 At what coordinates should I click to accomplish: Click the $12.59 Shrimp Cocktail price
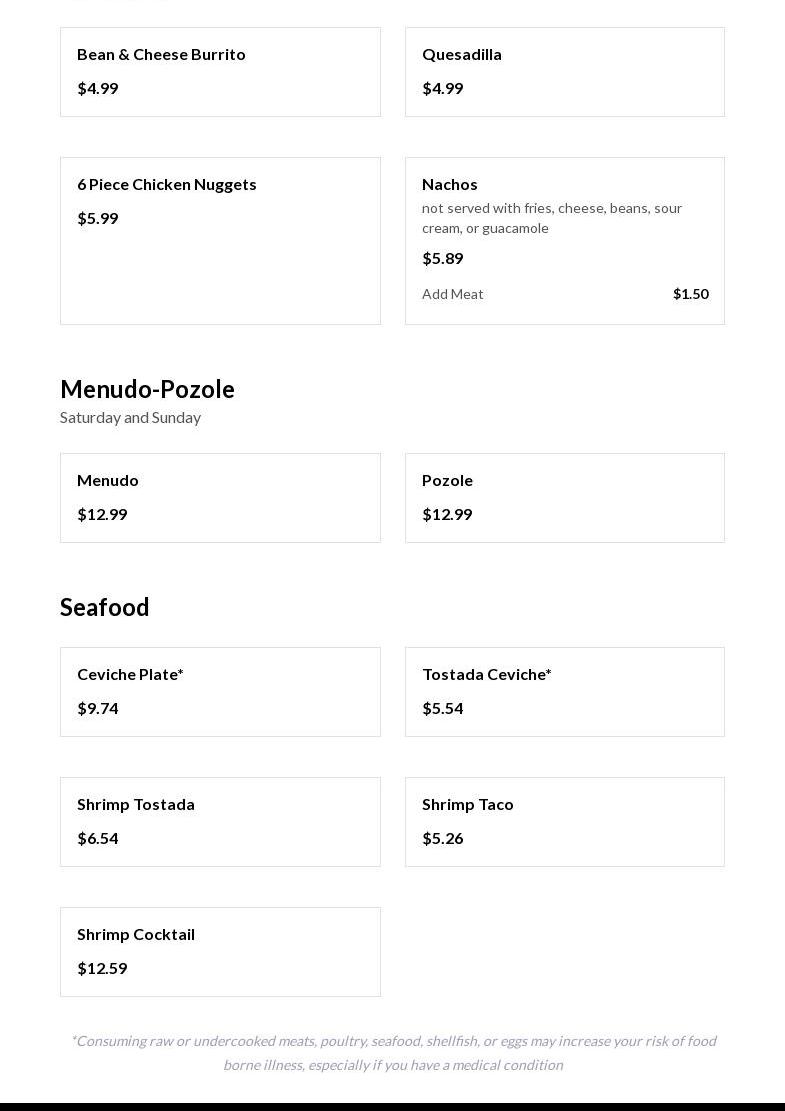point(102,968)
